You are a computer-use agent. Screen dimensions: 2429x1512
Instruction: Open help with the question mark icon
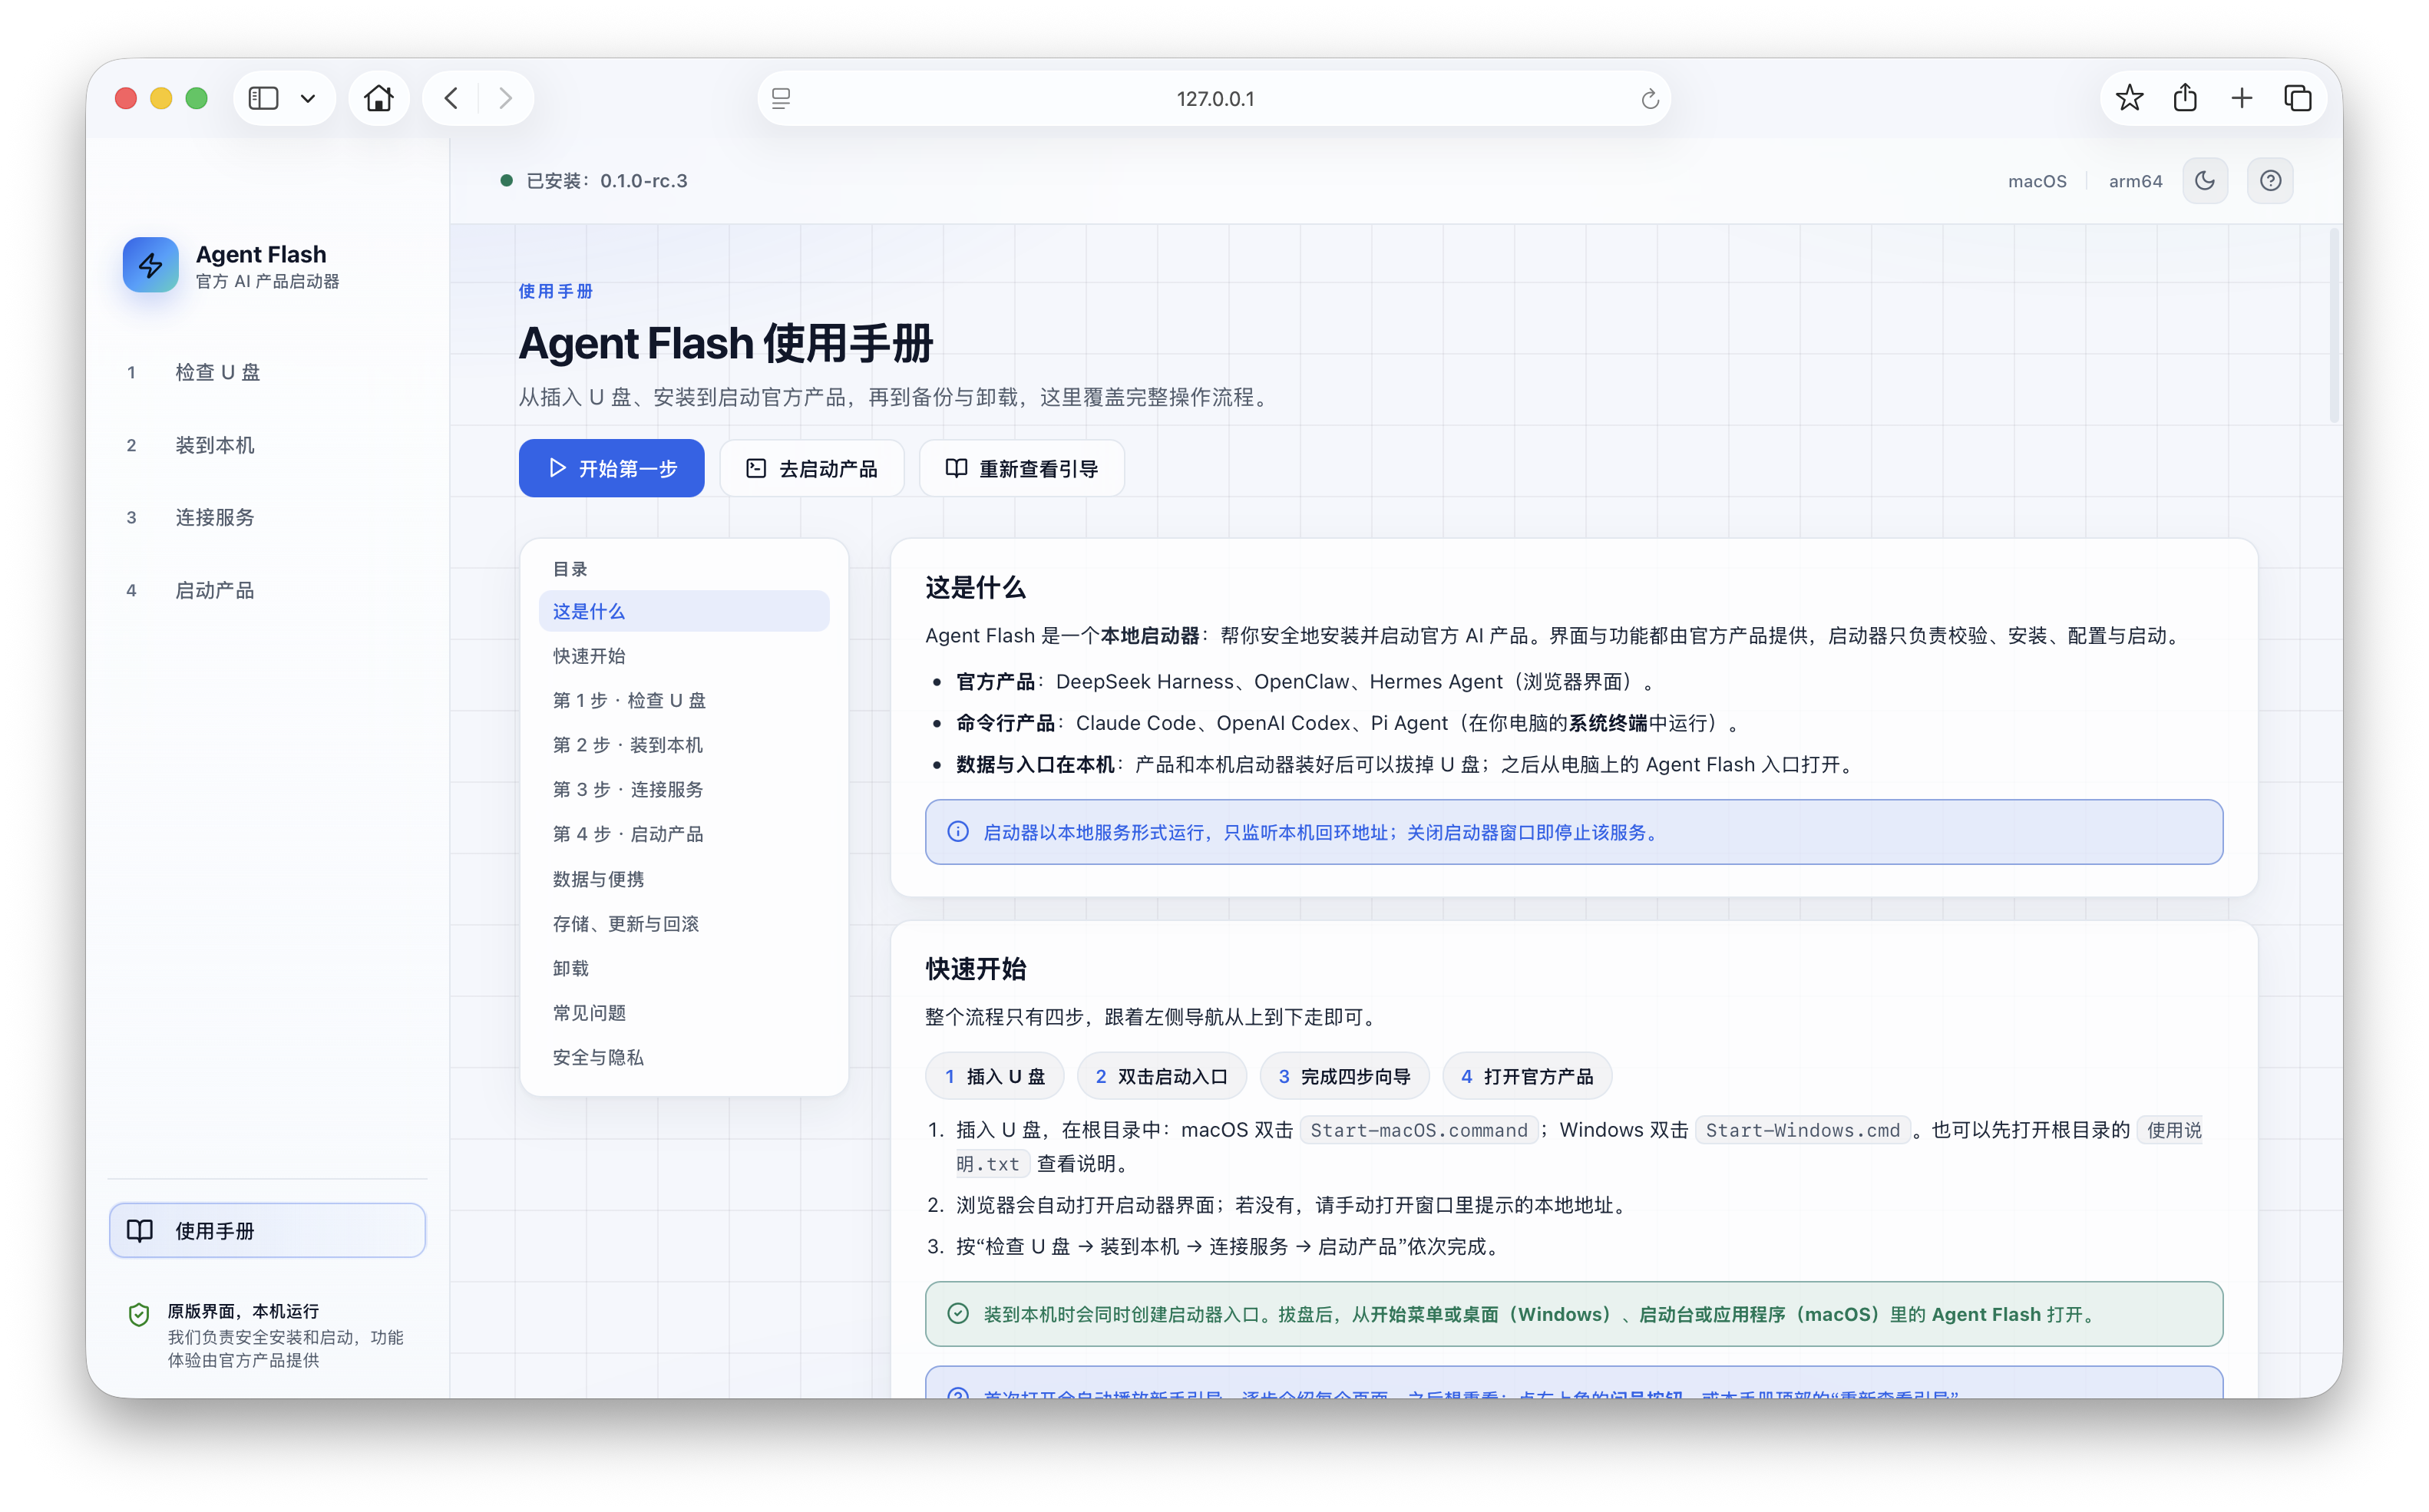click(x=2270, y=181)
